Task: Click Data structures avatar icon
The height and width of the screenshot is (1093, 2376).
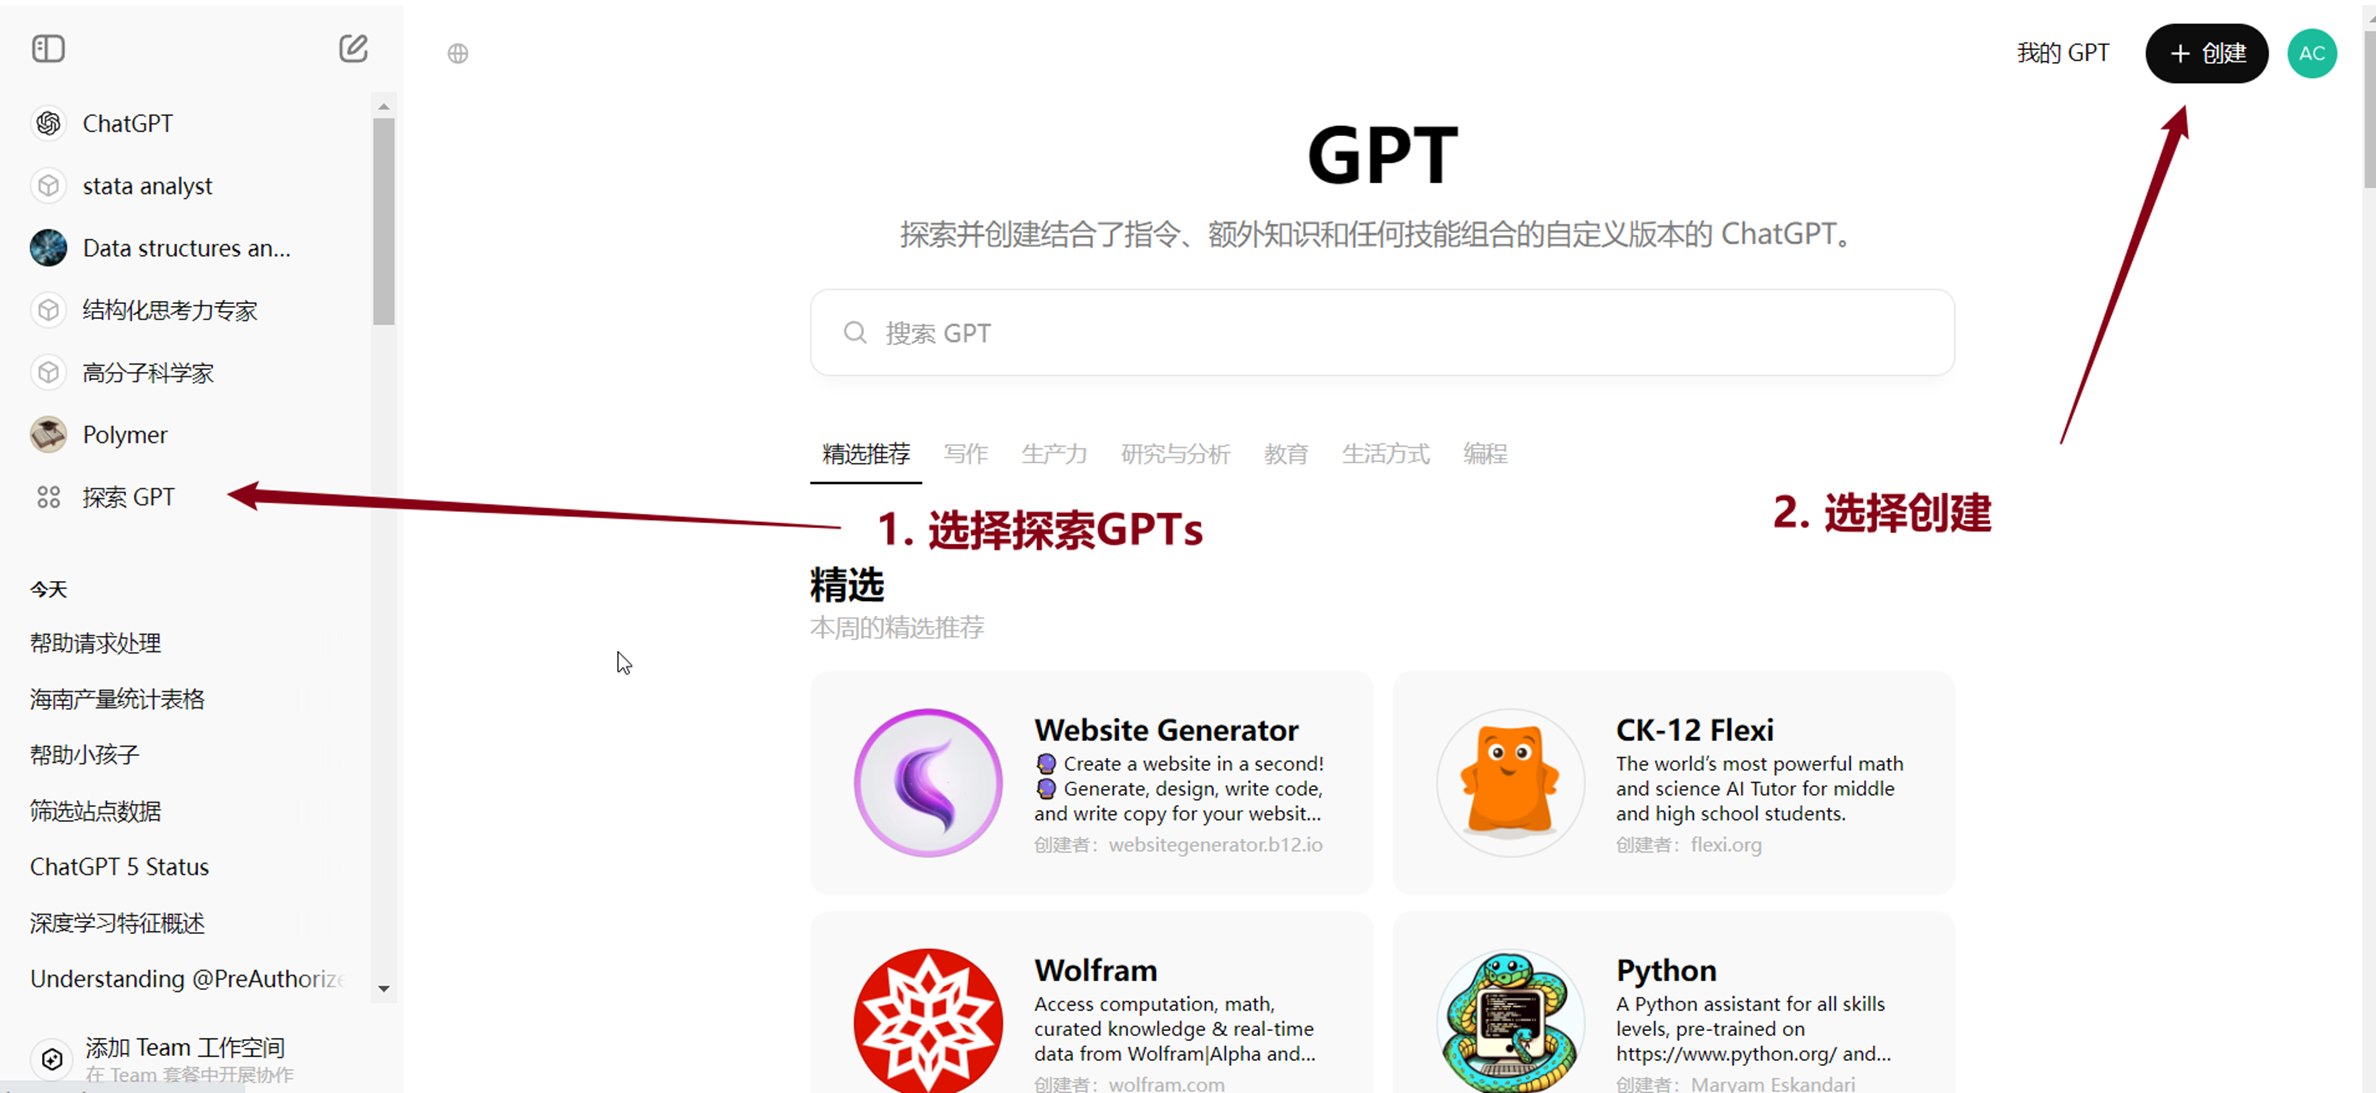Action: (x=48, y=248)
